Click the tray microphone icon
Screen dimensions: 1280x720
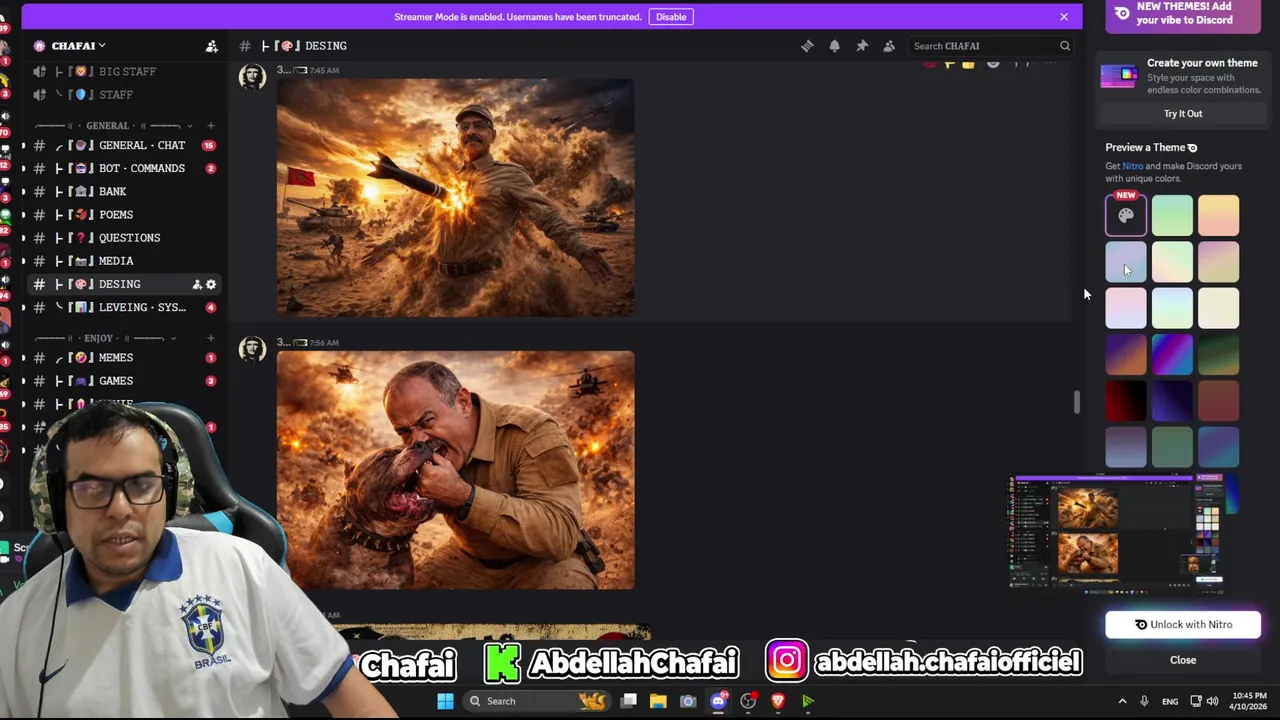1144,701
